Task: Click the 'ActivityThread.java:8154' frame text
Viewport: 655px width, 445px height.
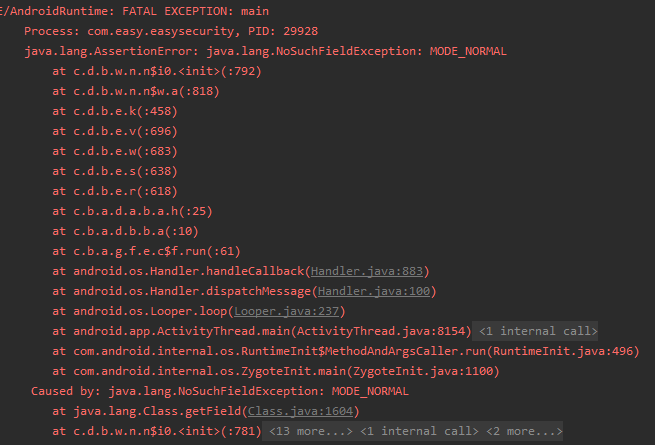Action: tap(381, 331)
